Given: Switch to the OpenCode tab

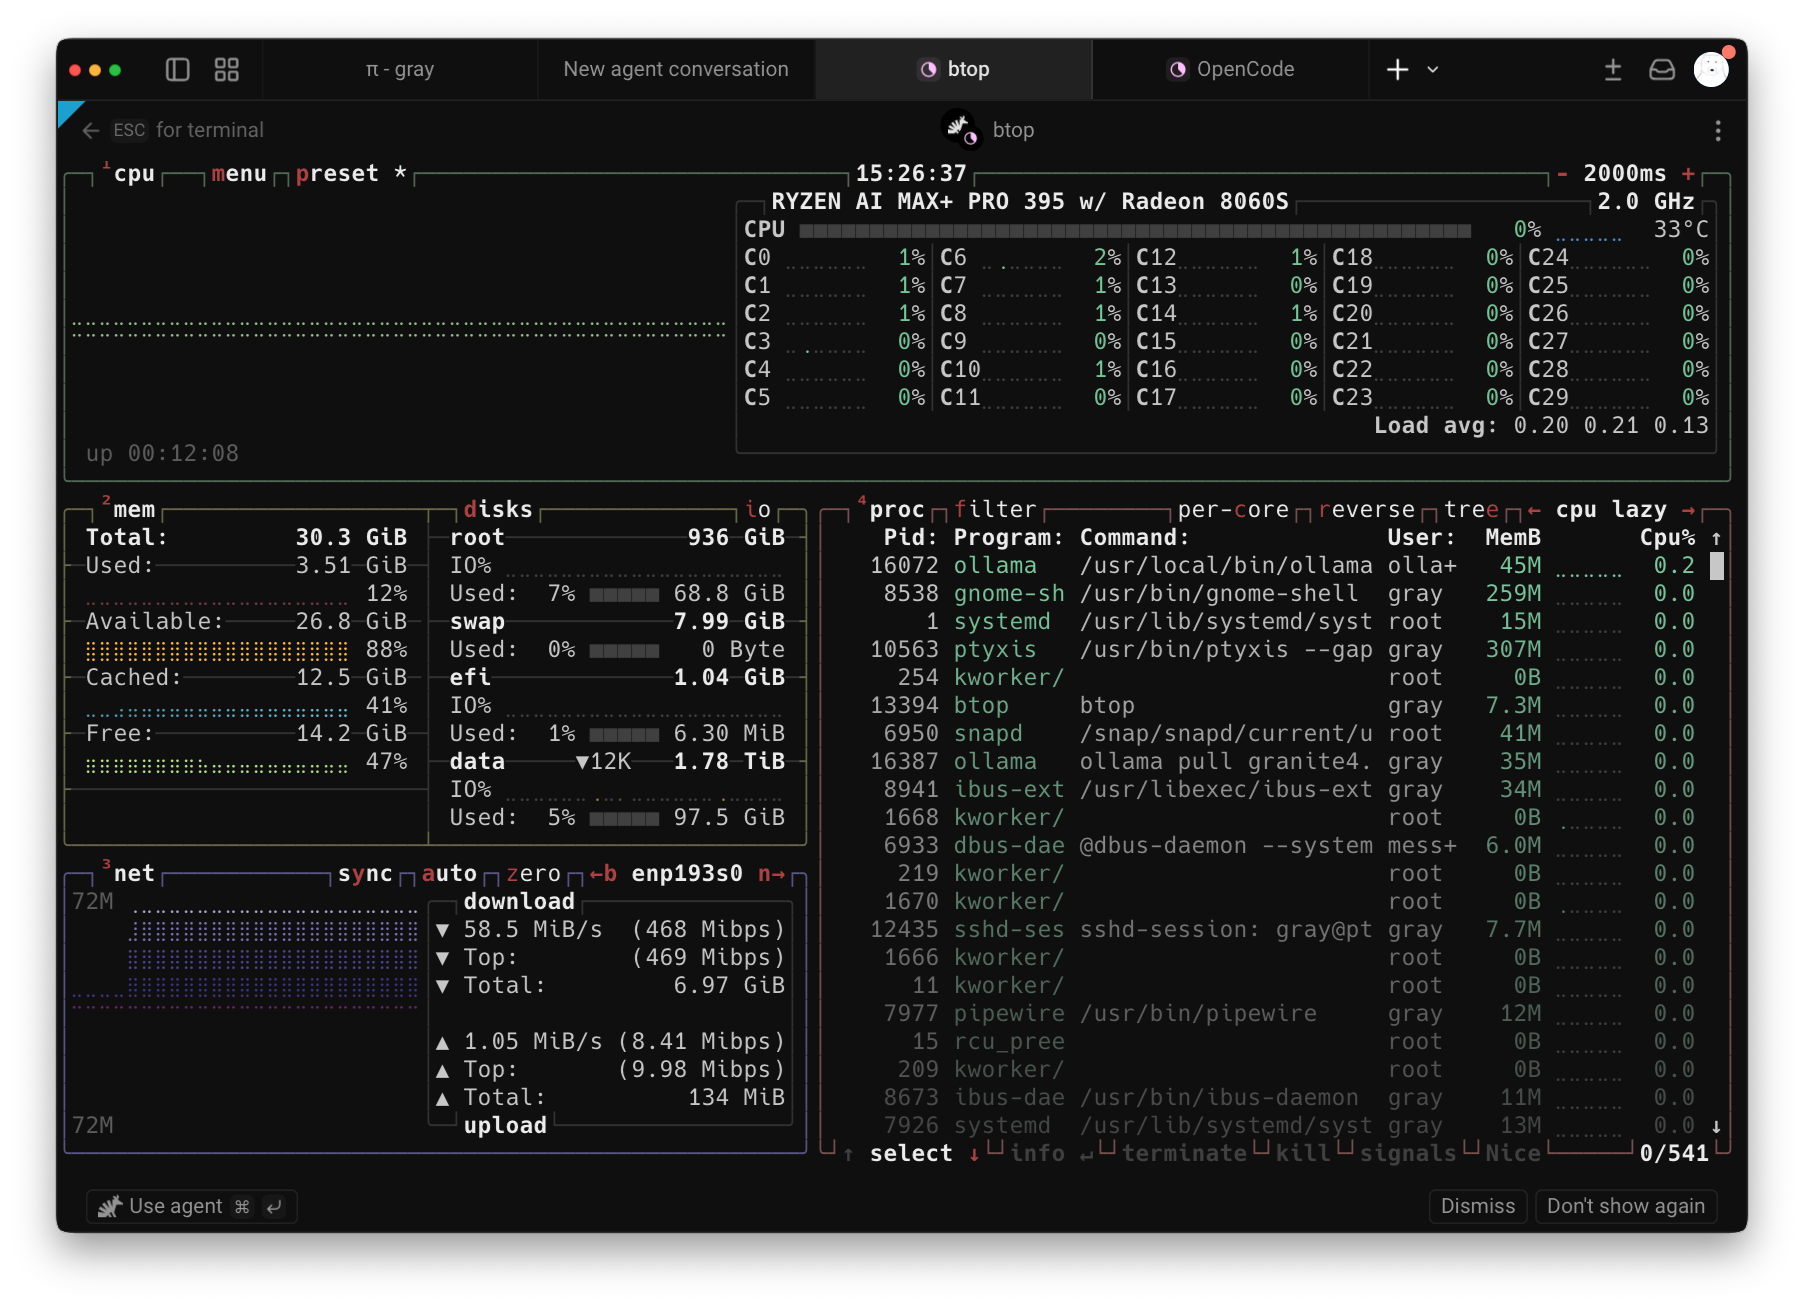Looking at the screenshot, I should 1231,69.
